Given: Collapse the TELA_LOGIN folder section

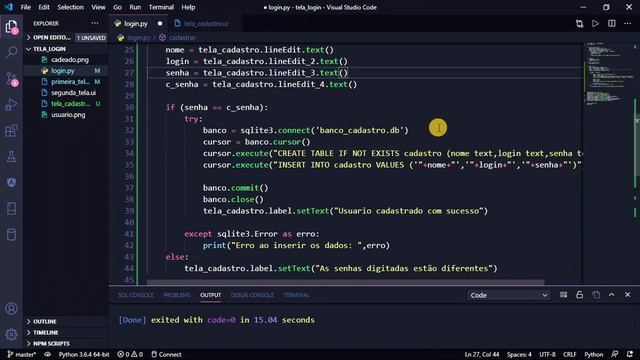Looking at the screenshot, I should click(x=65, y=49).
